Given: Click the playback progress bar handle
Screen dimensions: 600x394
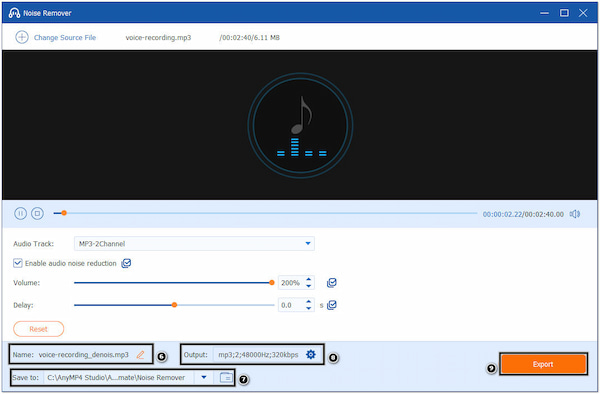Looking at the screenshot, I should coord(64,213).
